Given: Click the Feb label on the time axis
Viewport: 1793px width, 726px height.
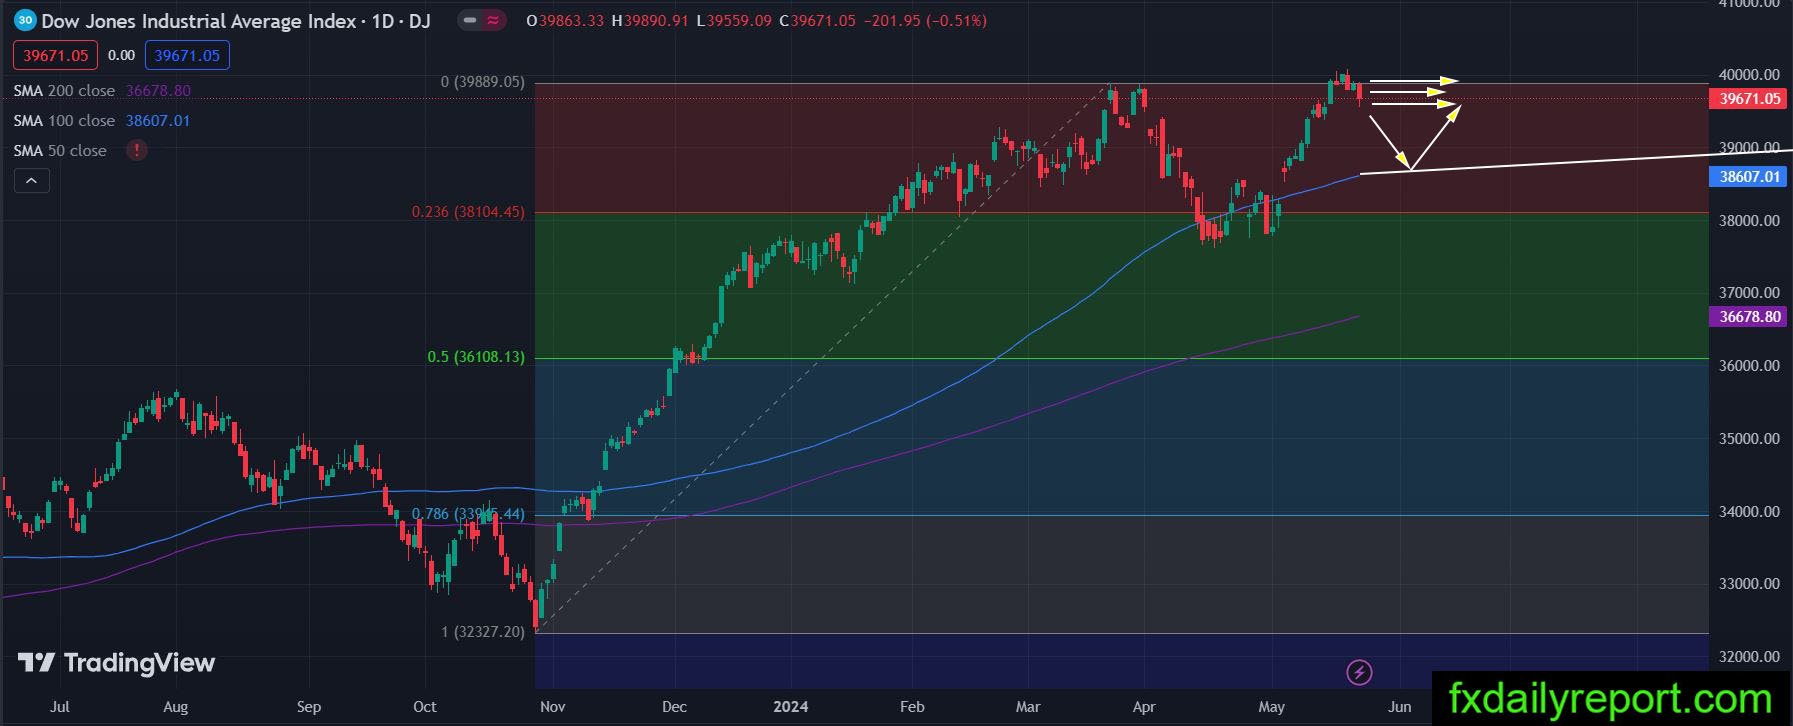Looking at the screenshot, I should [x=912, y=707].
